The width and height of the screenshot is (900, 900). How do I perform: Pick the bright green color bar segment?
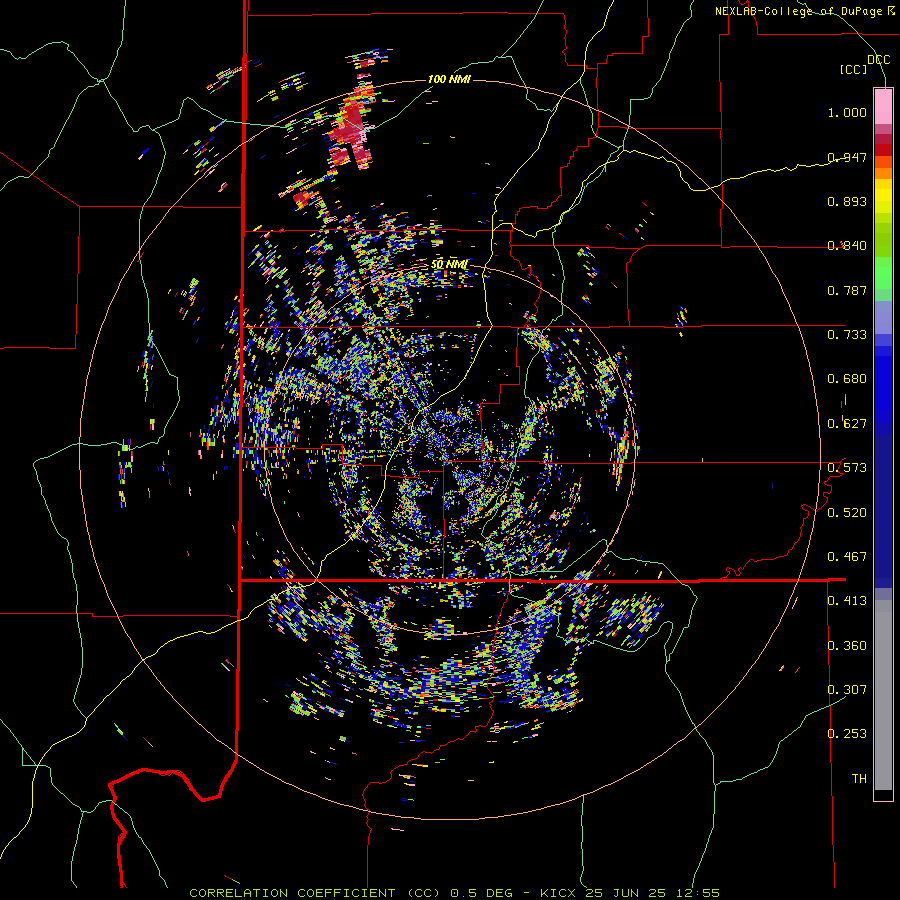[883, 274]
